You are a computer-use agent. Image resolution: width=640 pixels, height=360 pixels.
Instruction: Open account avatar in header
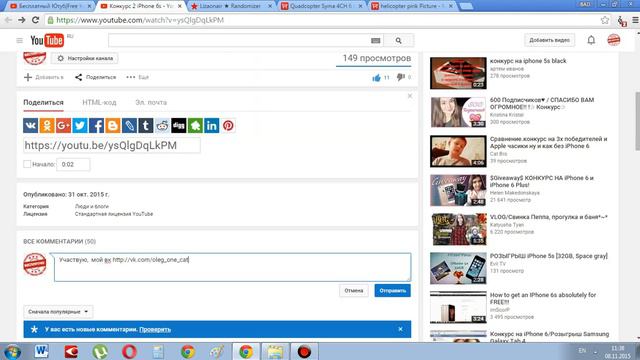point(614,40)
